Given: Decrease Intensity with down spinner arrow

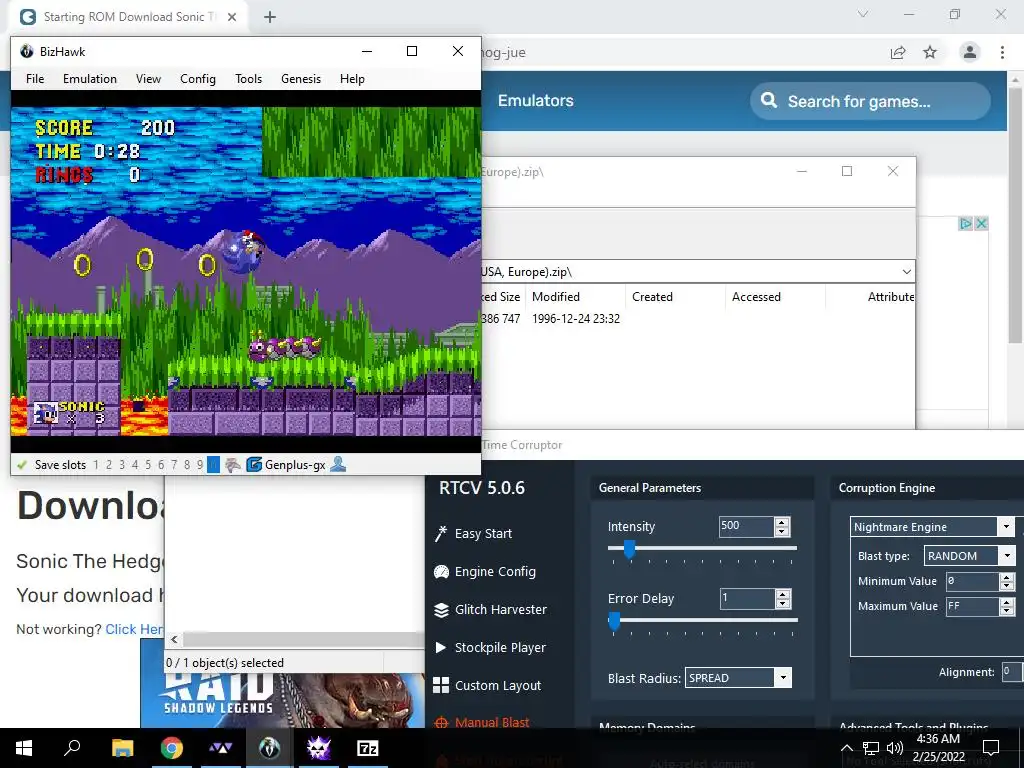Looking at the screenshot, I should click(x=782, y=532).
